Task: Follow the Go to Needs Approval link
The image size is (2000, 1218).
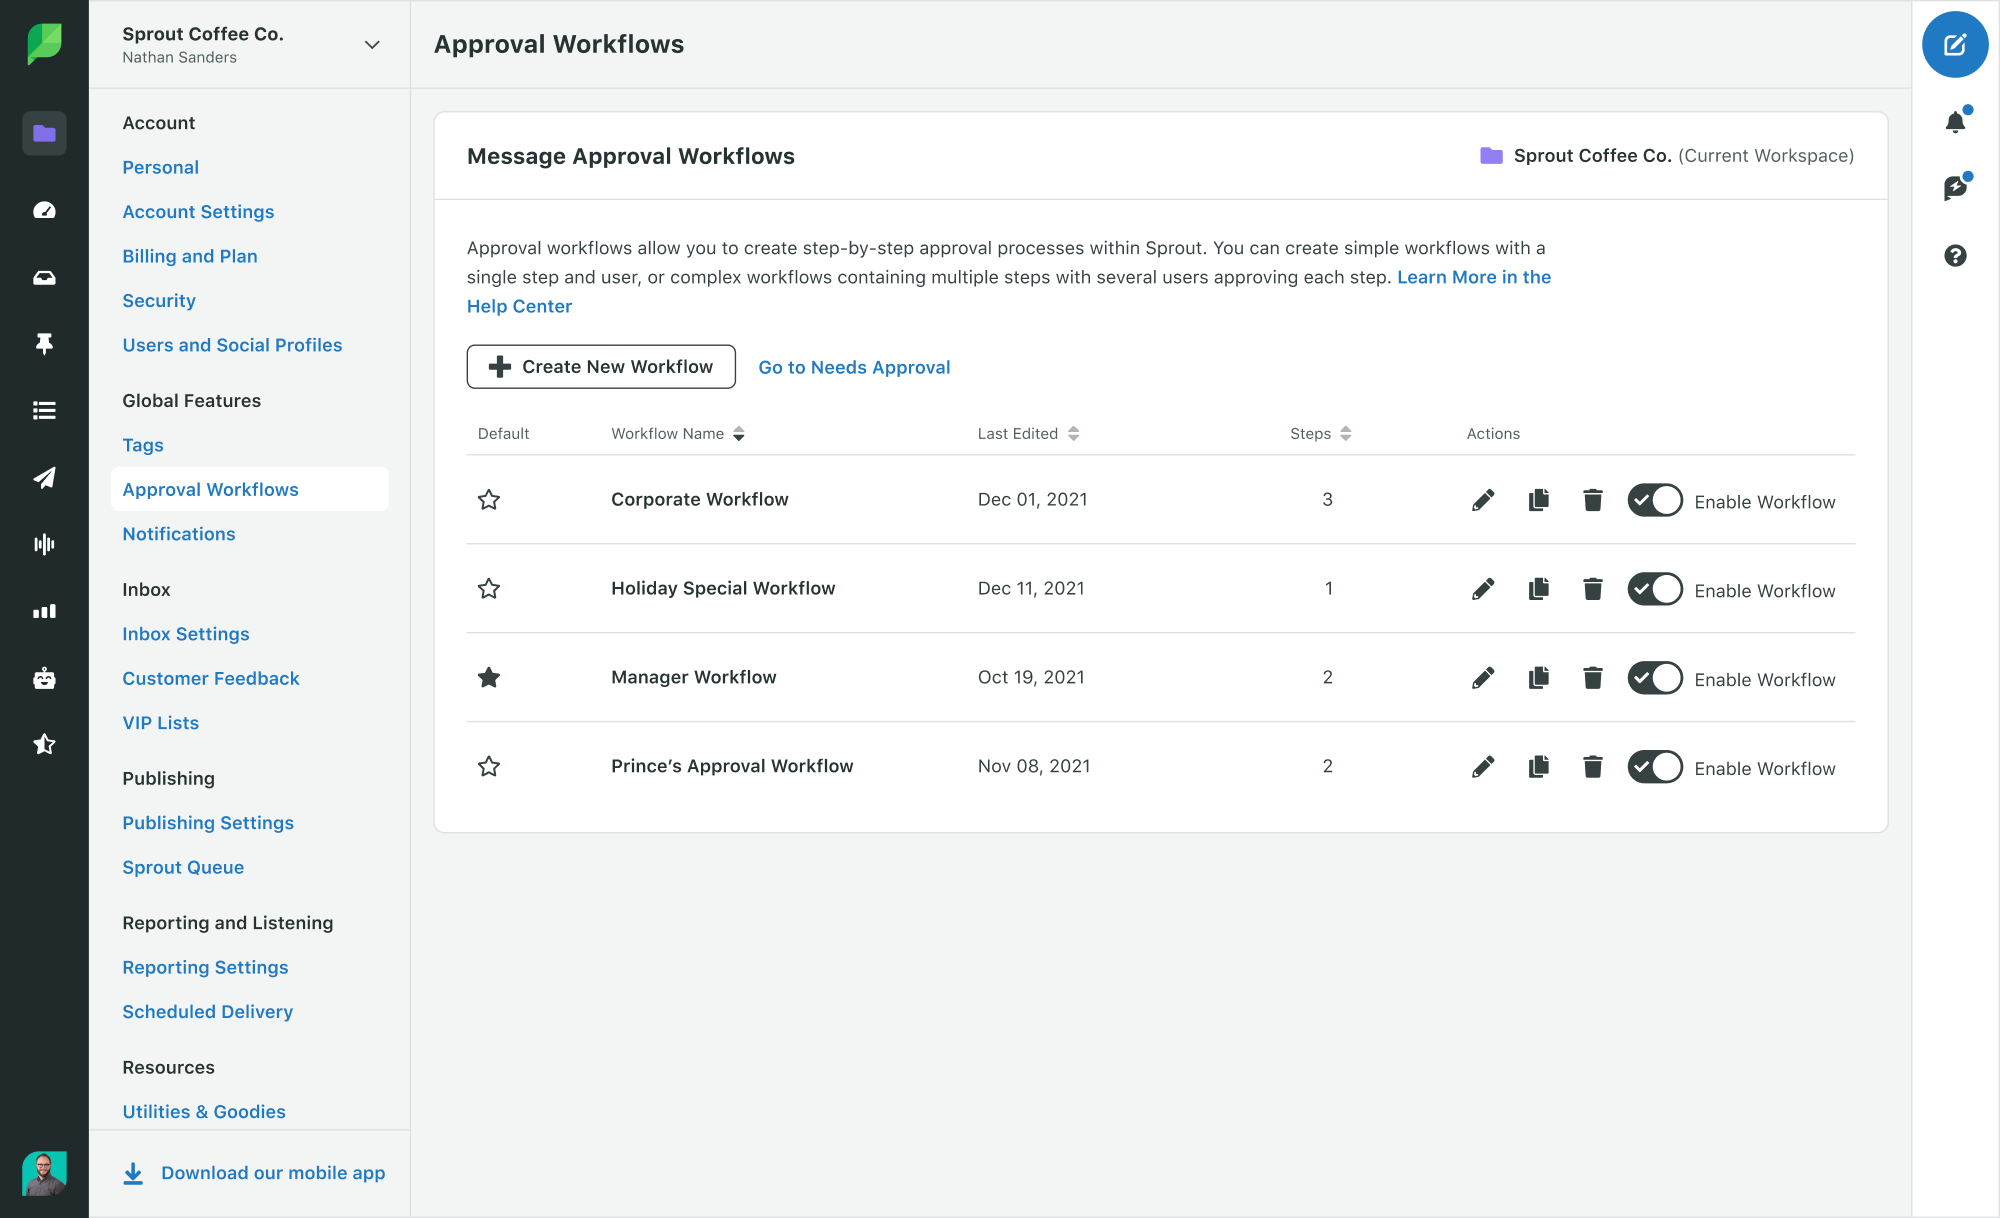Action: click(x=854, y=367)
